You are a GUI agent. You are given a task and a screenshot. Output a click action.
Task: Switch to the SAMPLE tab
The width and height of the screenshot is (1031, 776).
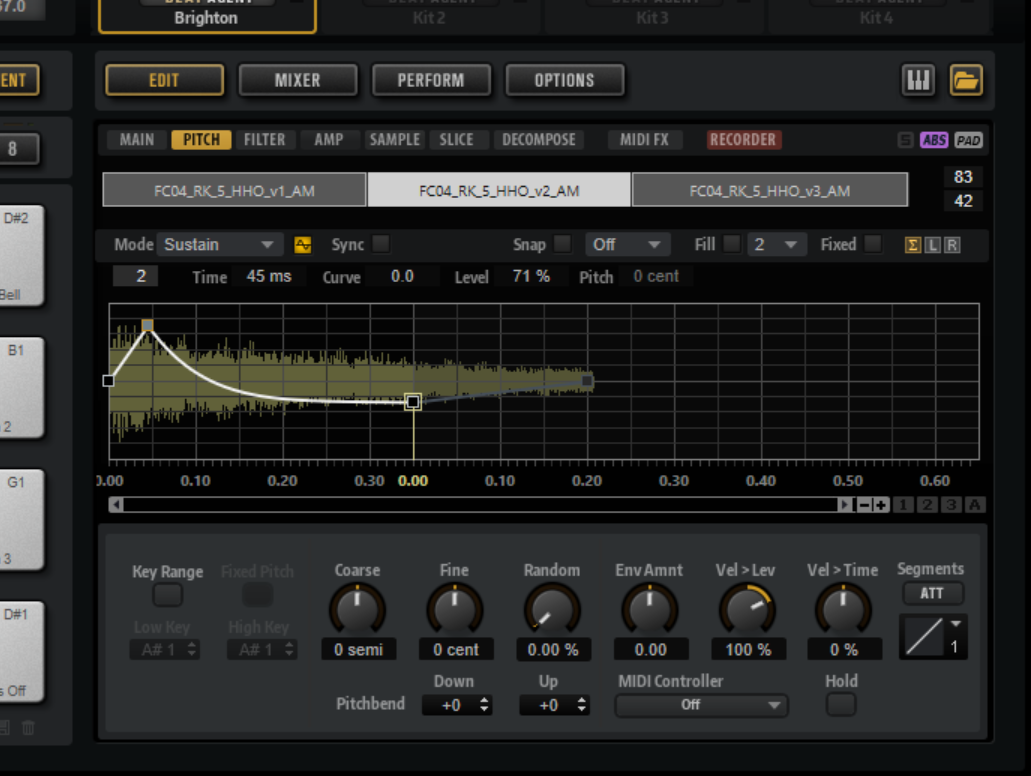pos(395,139)
